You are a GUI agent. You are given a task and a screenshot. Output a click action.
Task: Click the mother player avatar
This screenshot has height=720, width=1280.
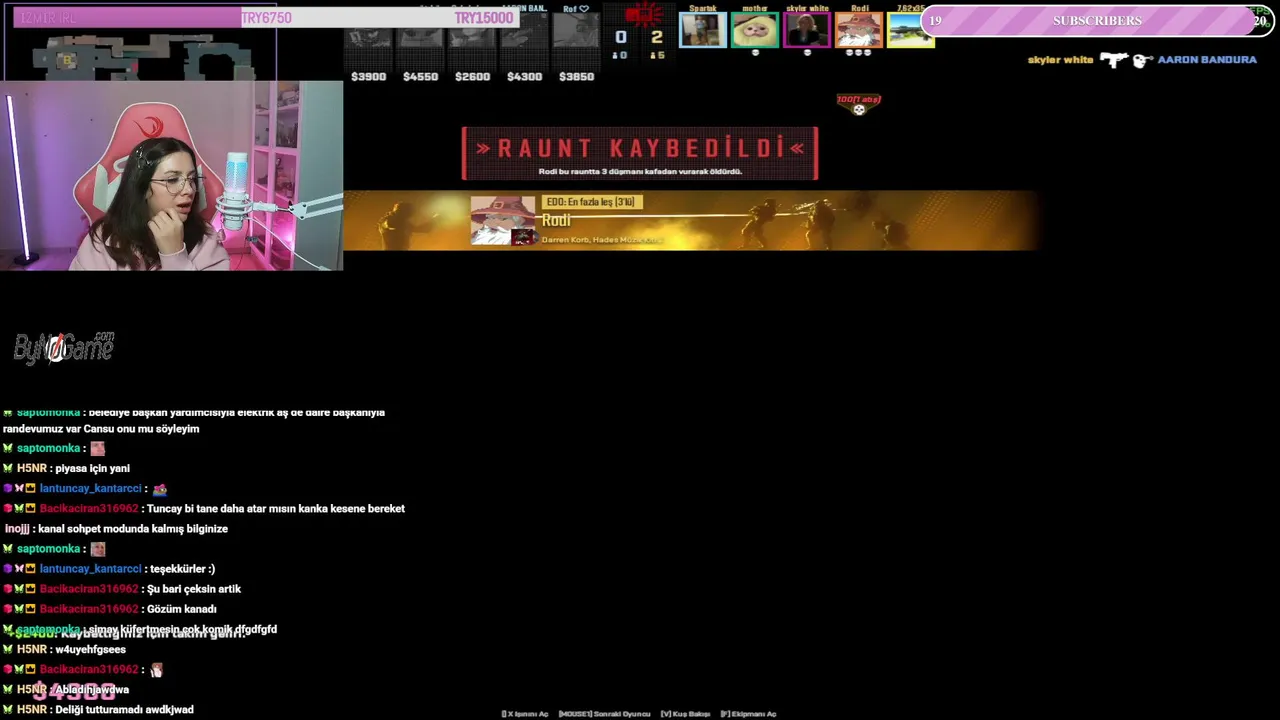tap(755, 30)
